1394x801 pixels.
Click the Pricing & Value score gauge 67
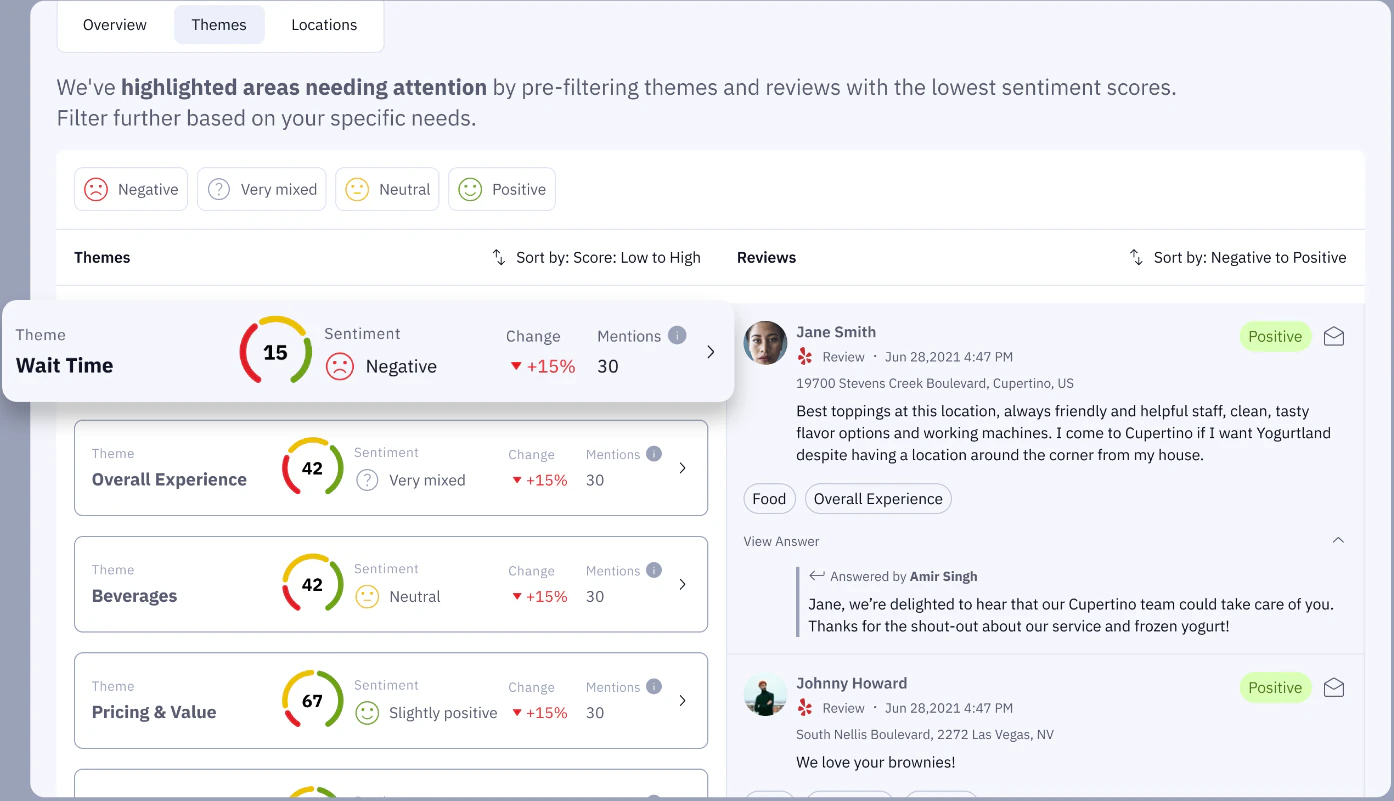coord(312,701)
